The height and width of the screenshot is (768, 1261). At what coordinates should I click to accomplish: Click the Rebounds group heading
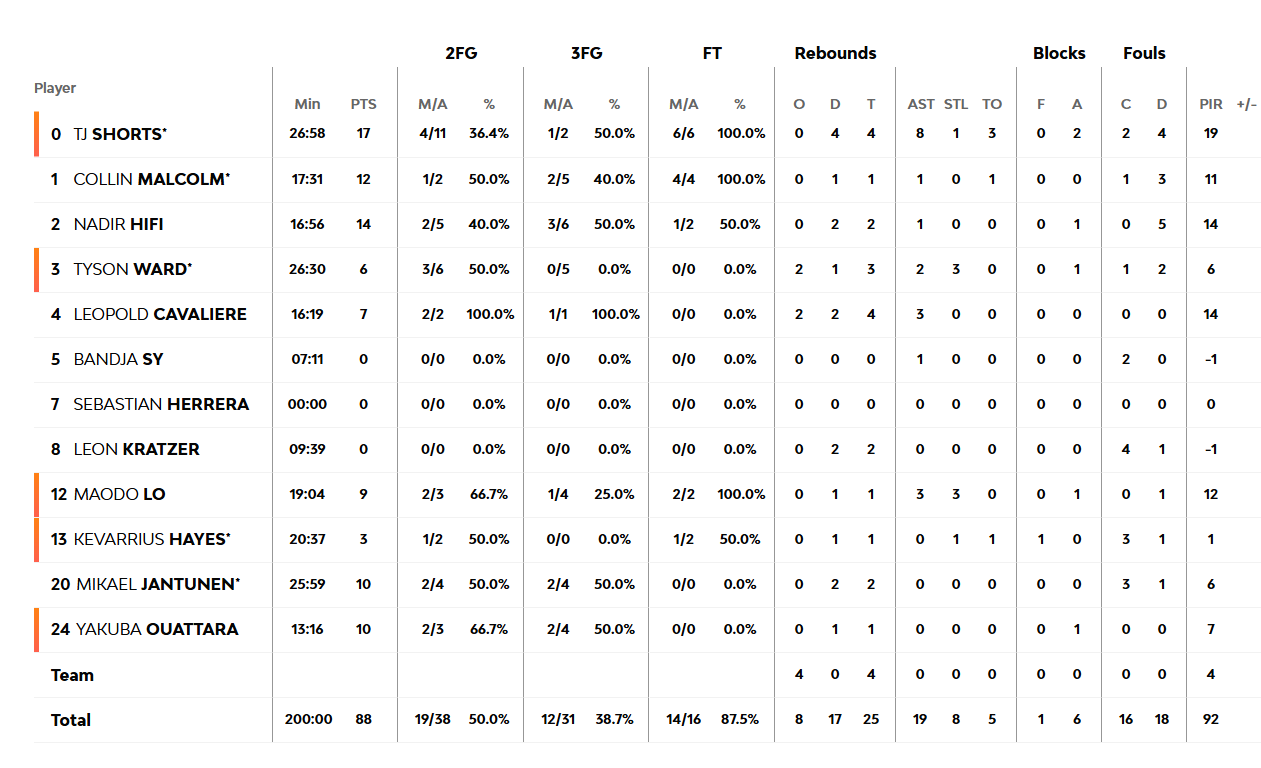[835, 53]
